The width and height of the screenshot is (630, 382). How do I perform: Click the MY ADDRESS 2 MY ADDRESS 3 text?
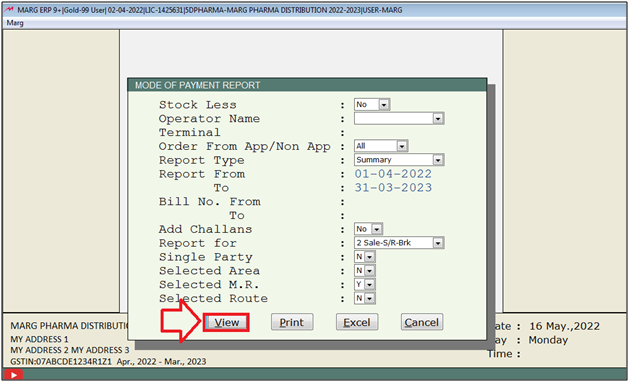coord(70,350)
